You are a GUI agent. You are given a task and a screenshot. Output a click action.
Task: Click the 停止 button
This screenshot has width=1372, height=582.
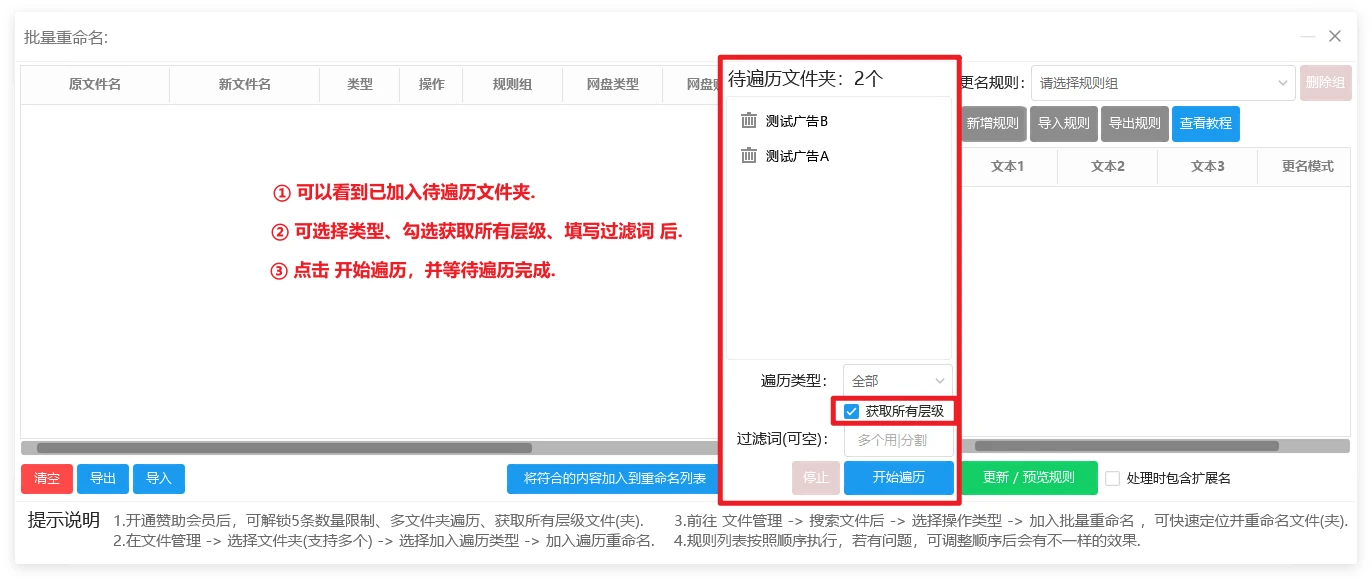815,478
